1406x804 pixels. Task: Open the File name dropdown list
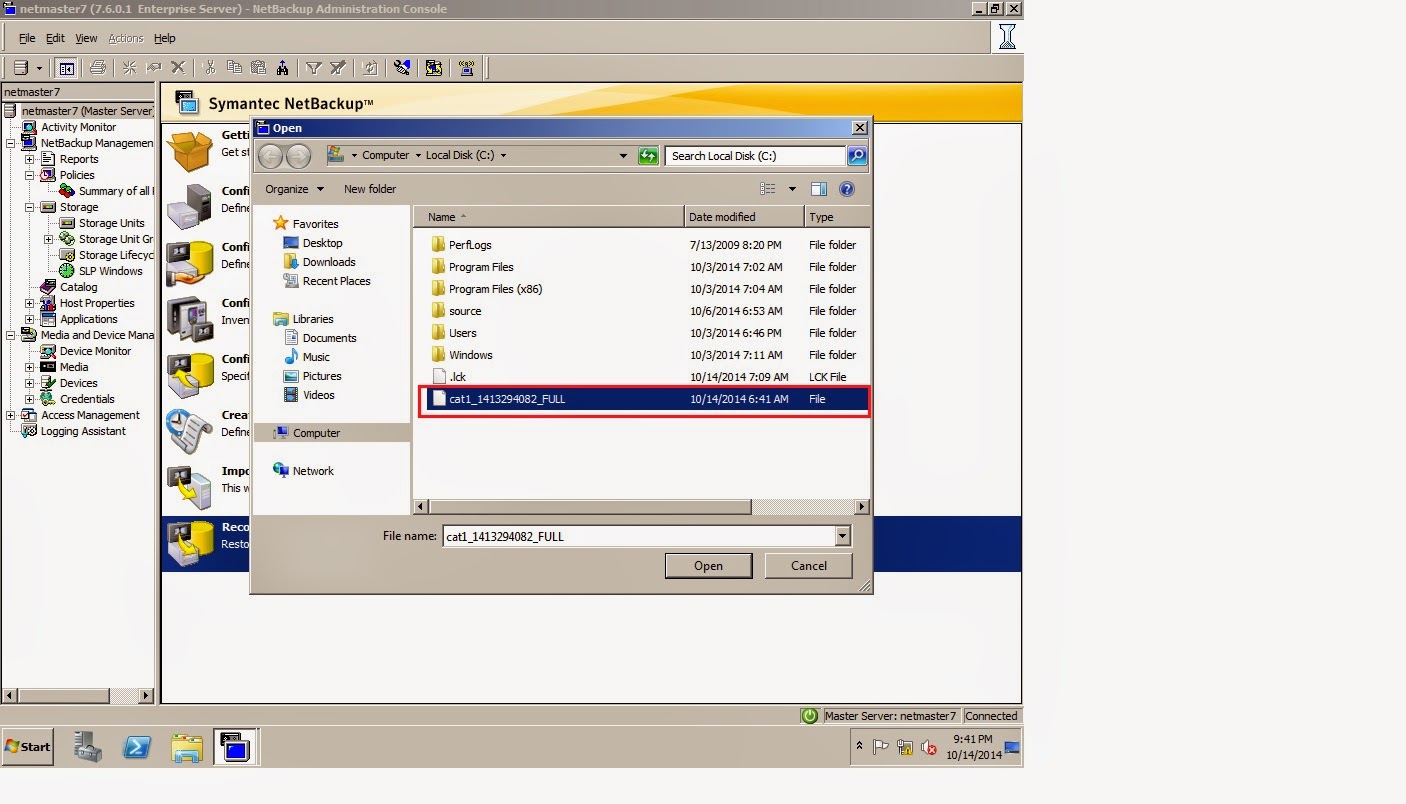pos(840,536)
